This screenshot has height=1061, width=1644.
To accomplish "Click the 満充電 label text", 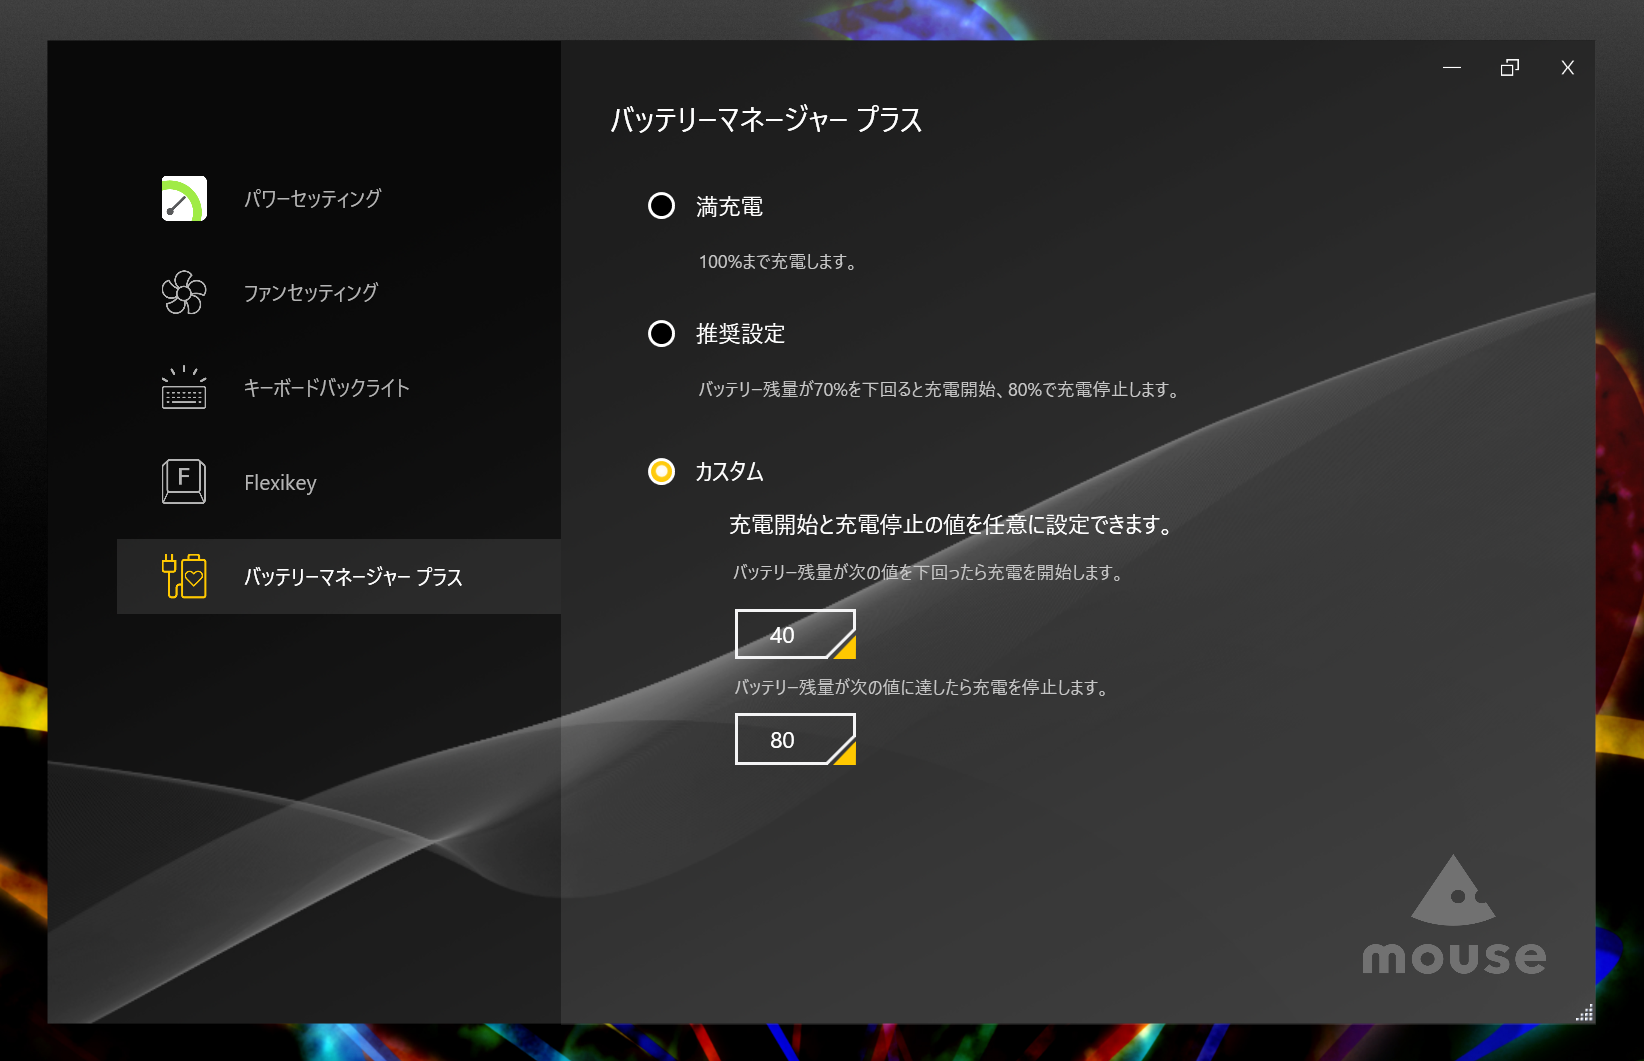I will (729, 206).
